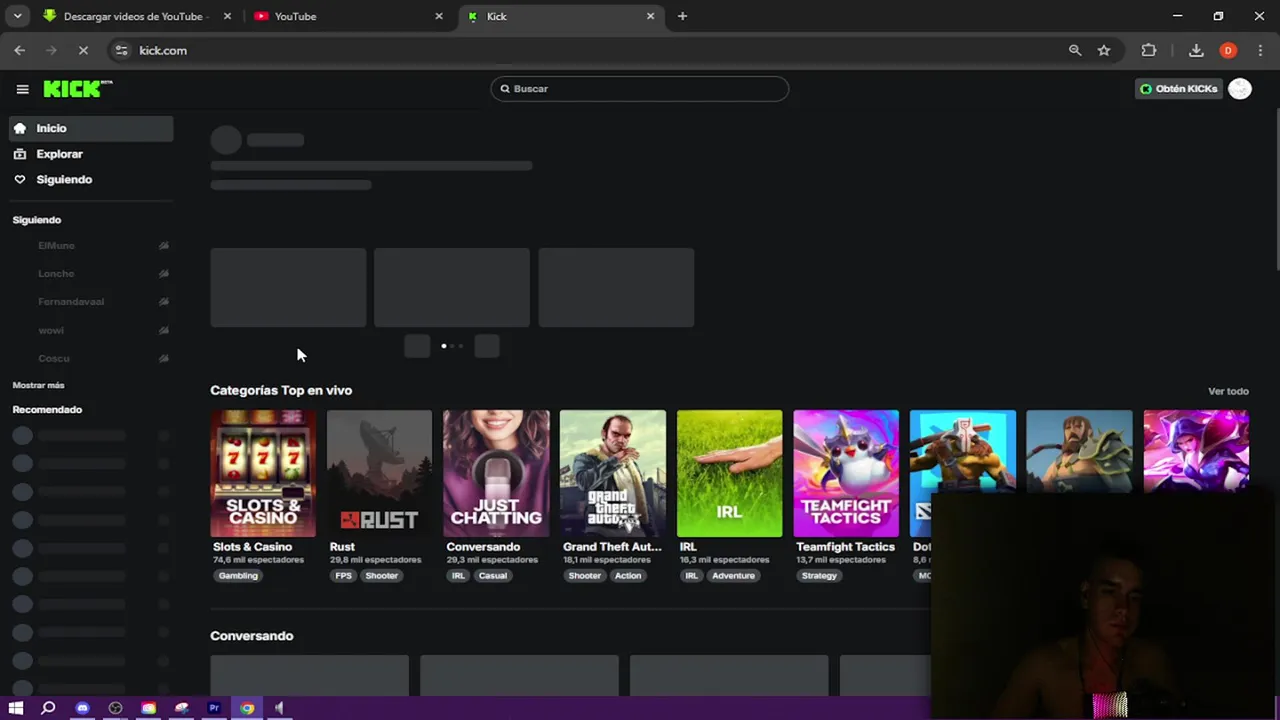Viewport: 1280px width, 720px height.
Task: Click the site information icon
Action: pos(121,50)
